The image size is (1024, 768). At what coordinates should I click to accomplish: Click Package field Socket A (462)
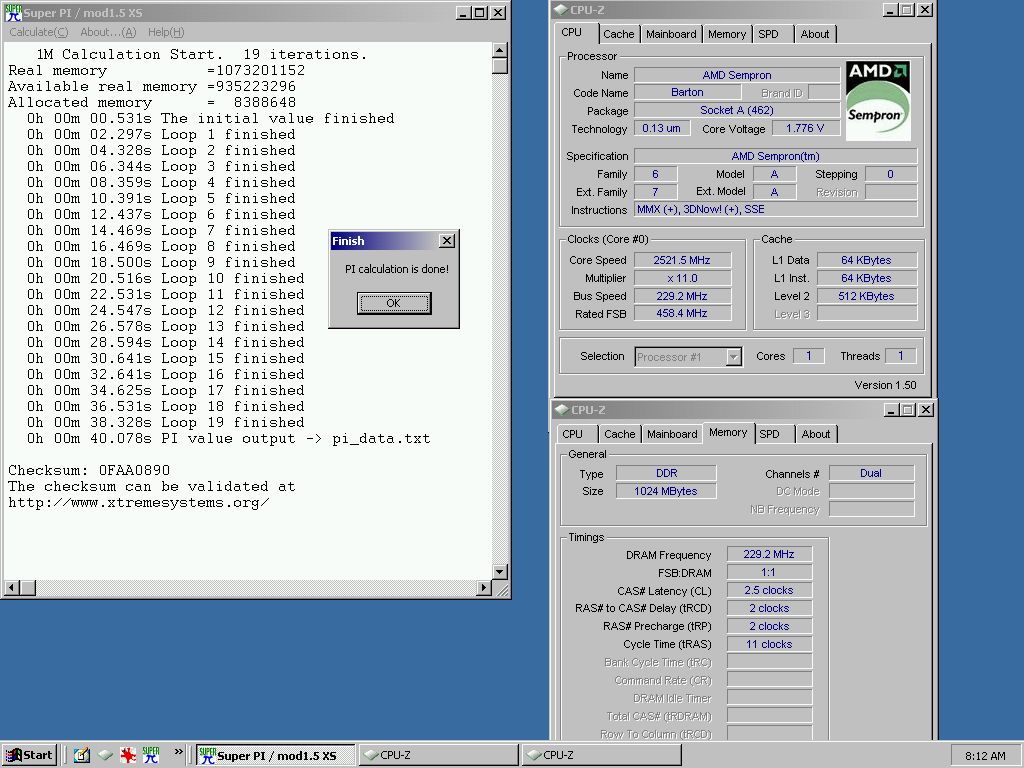737,110
